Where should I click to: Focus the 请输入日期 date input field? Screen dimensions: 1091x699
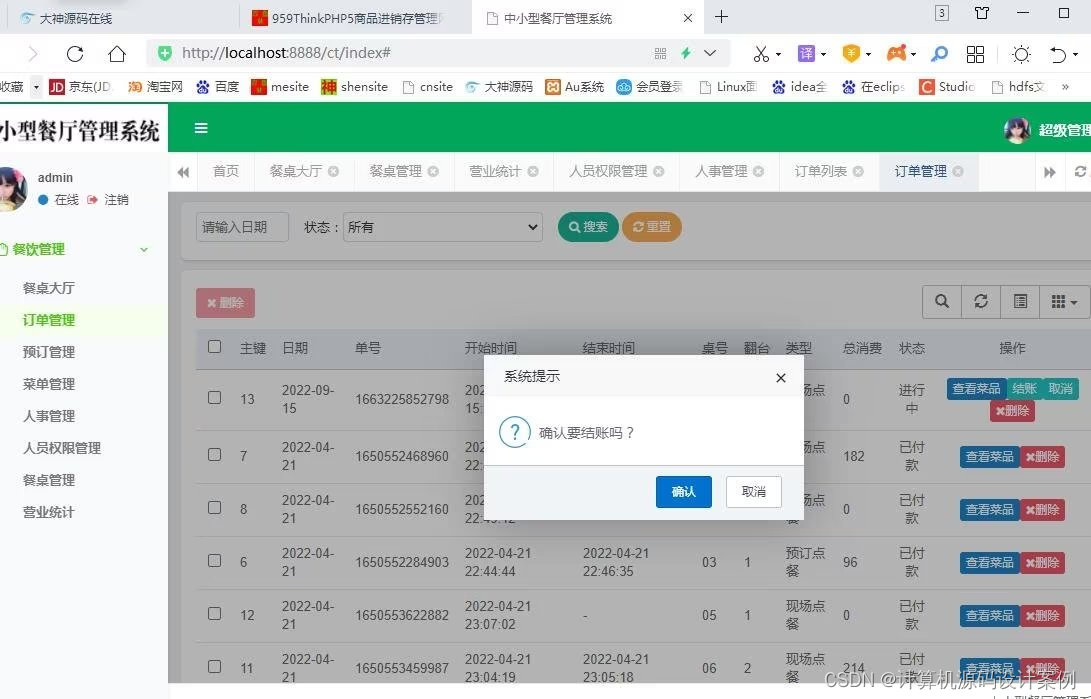[242, 227]
